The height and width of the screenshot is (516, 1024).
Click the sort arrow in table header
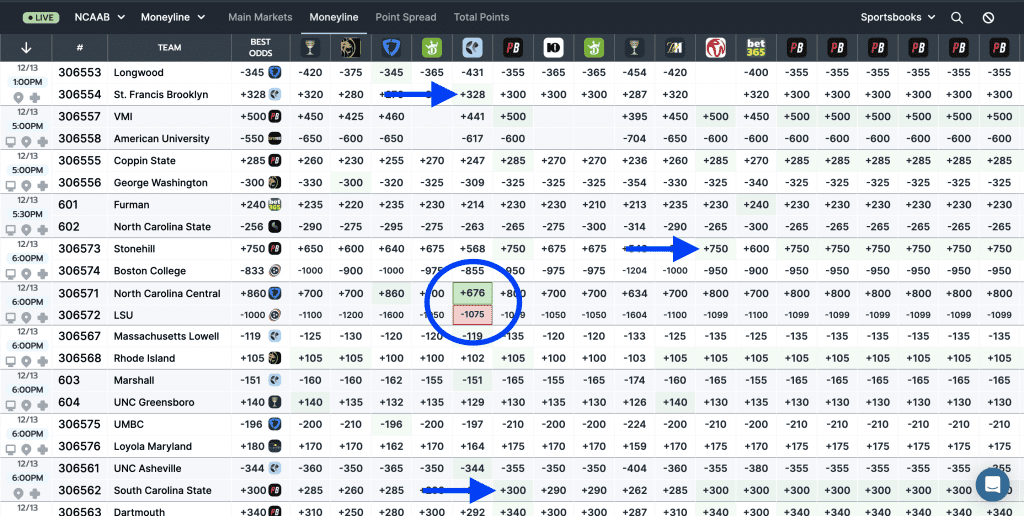point(26,47)
